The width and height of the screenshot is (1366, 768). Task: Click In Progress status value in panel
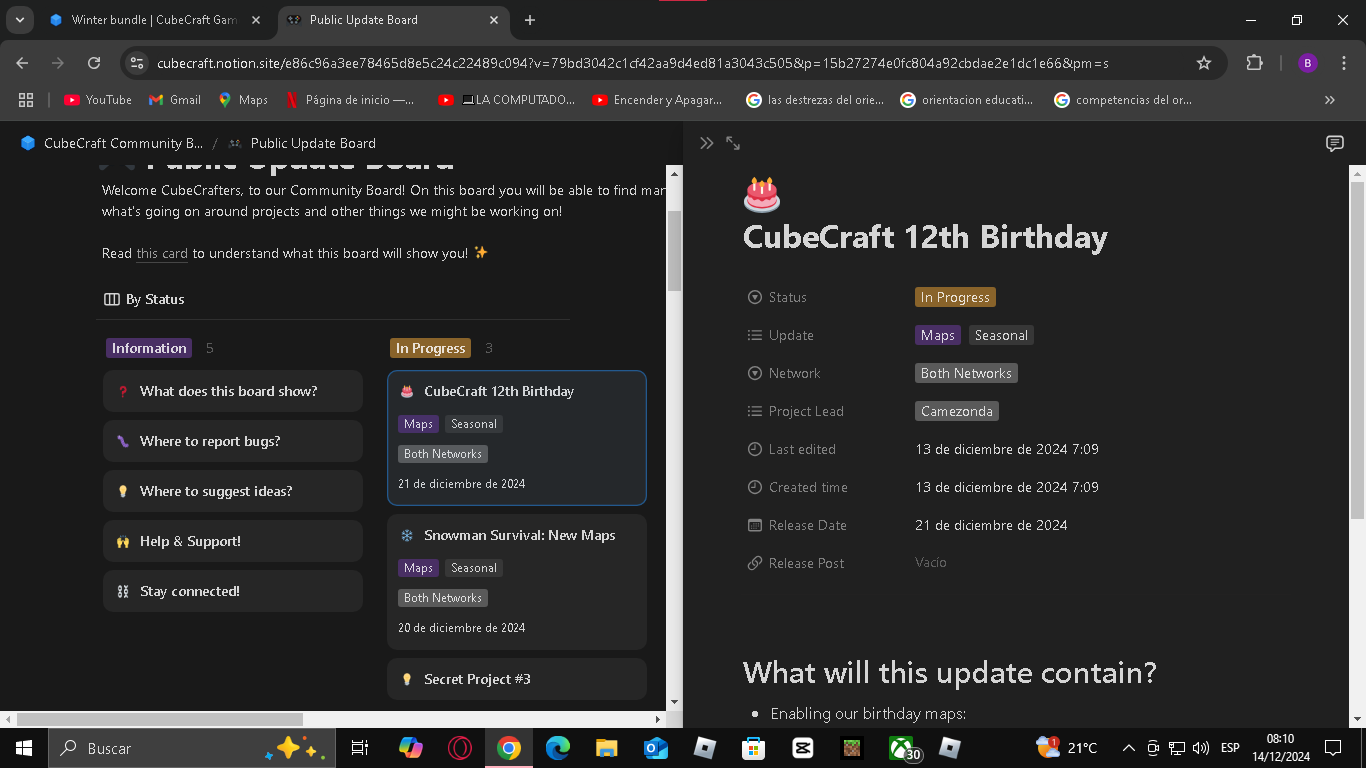coord(955,297)
